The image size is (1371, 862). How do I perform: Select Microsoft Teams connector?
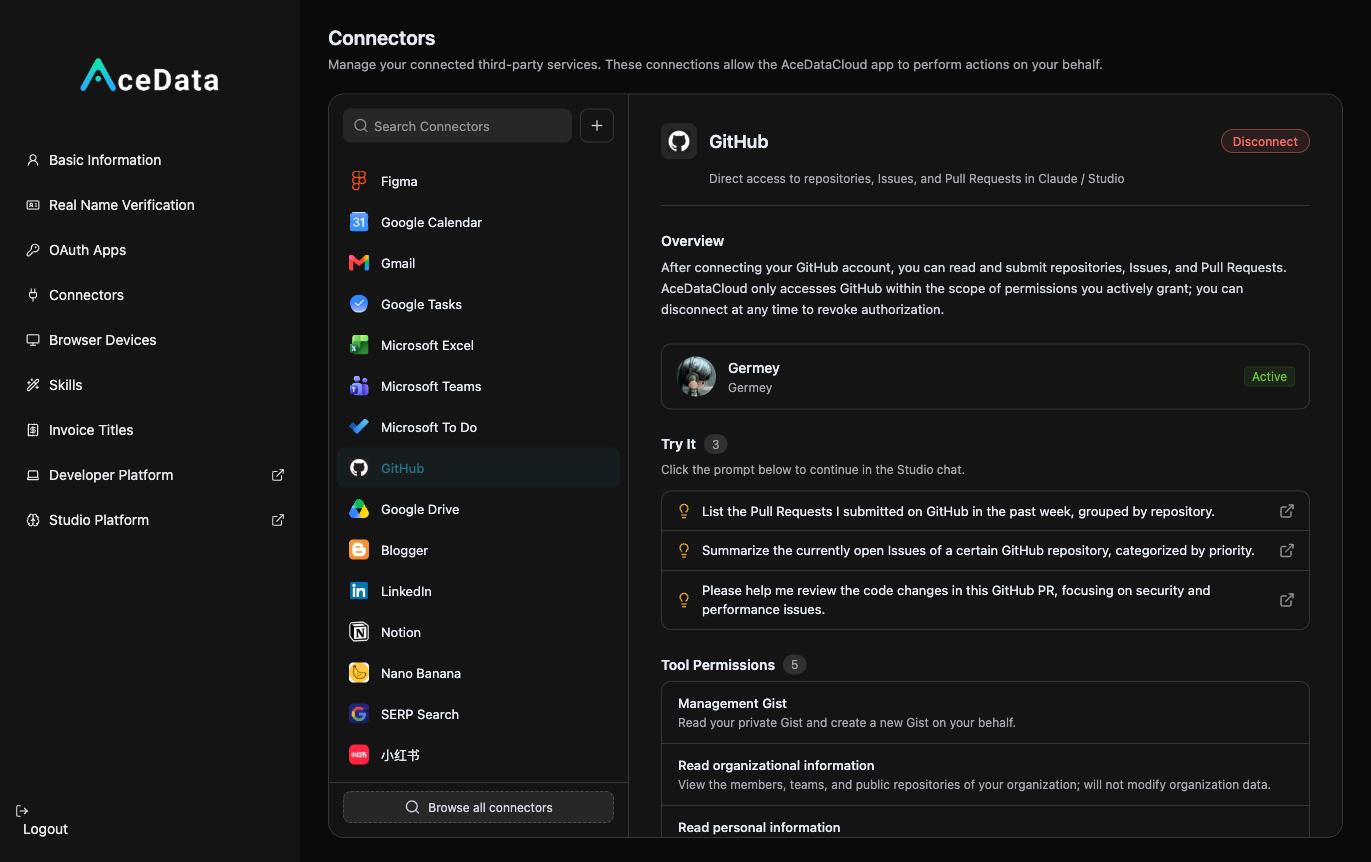(x=478, y=386)
